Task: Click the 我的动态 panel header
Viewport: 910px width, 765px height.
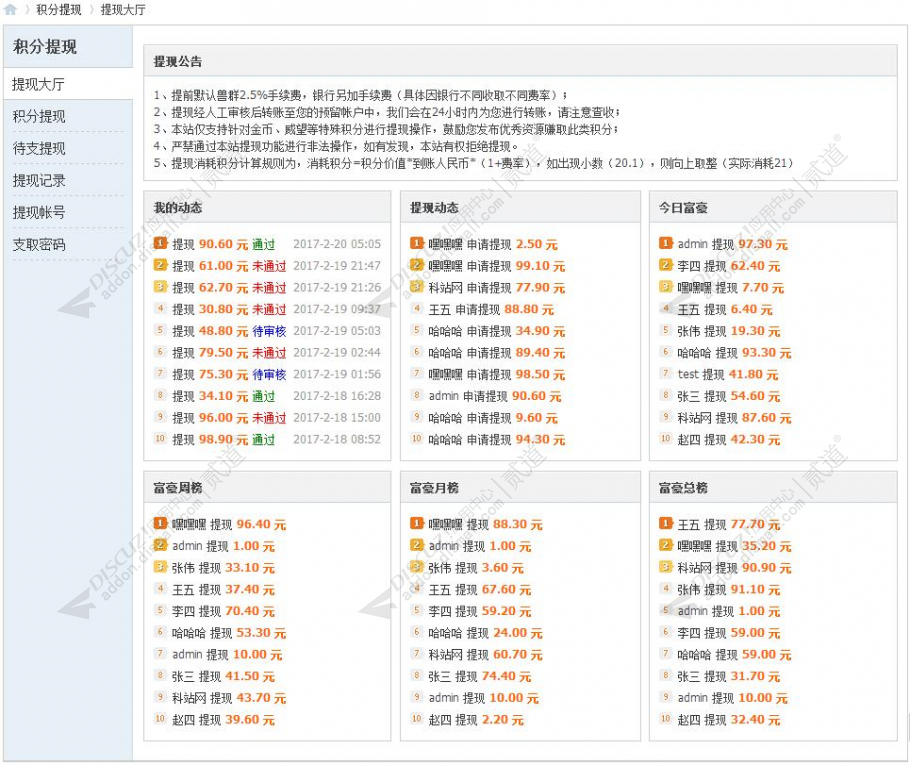Action: (x=267, y=207)
